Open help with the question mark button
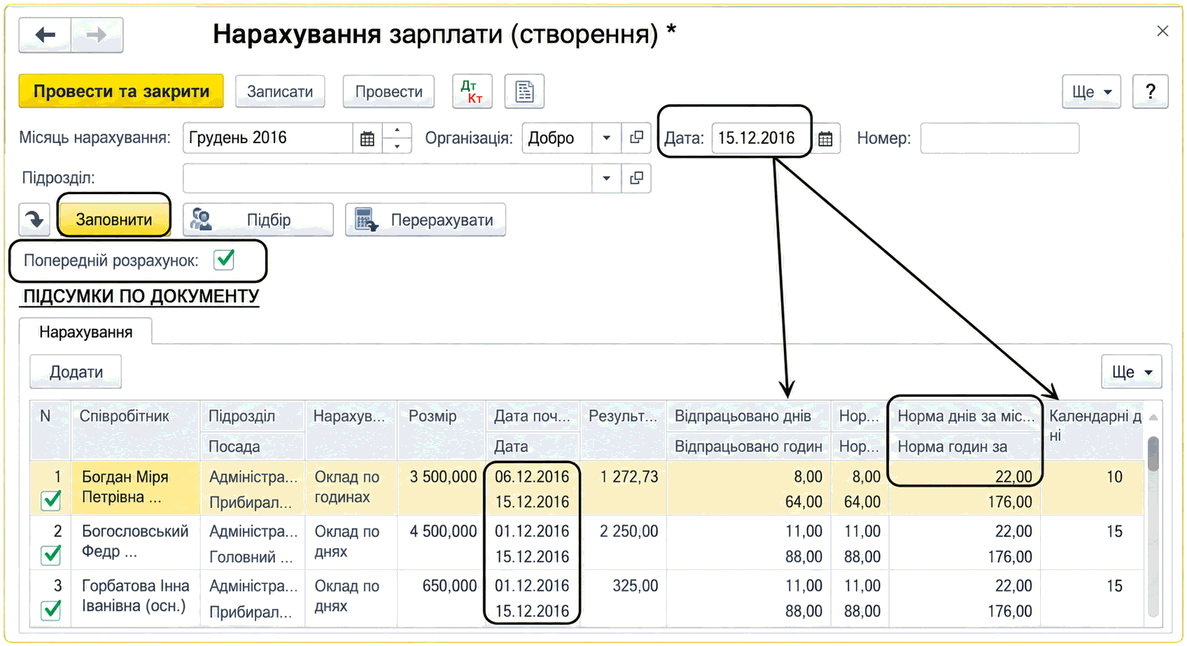Image resolution: width=1187 pixels, height=646 pixels. 1151,92
